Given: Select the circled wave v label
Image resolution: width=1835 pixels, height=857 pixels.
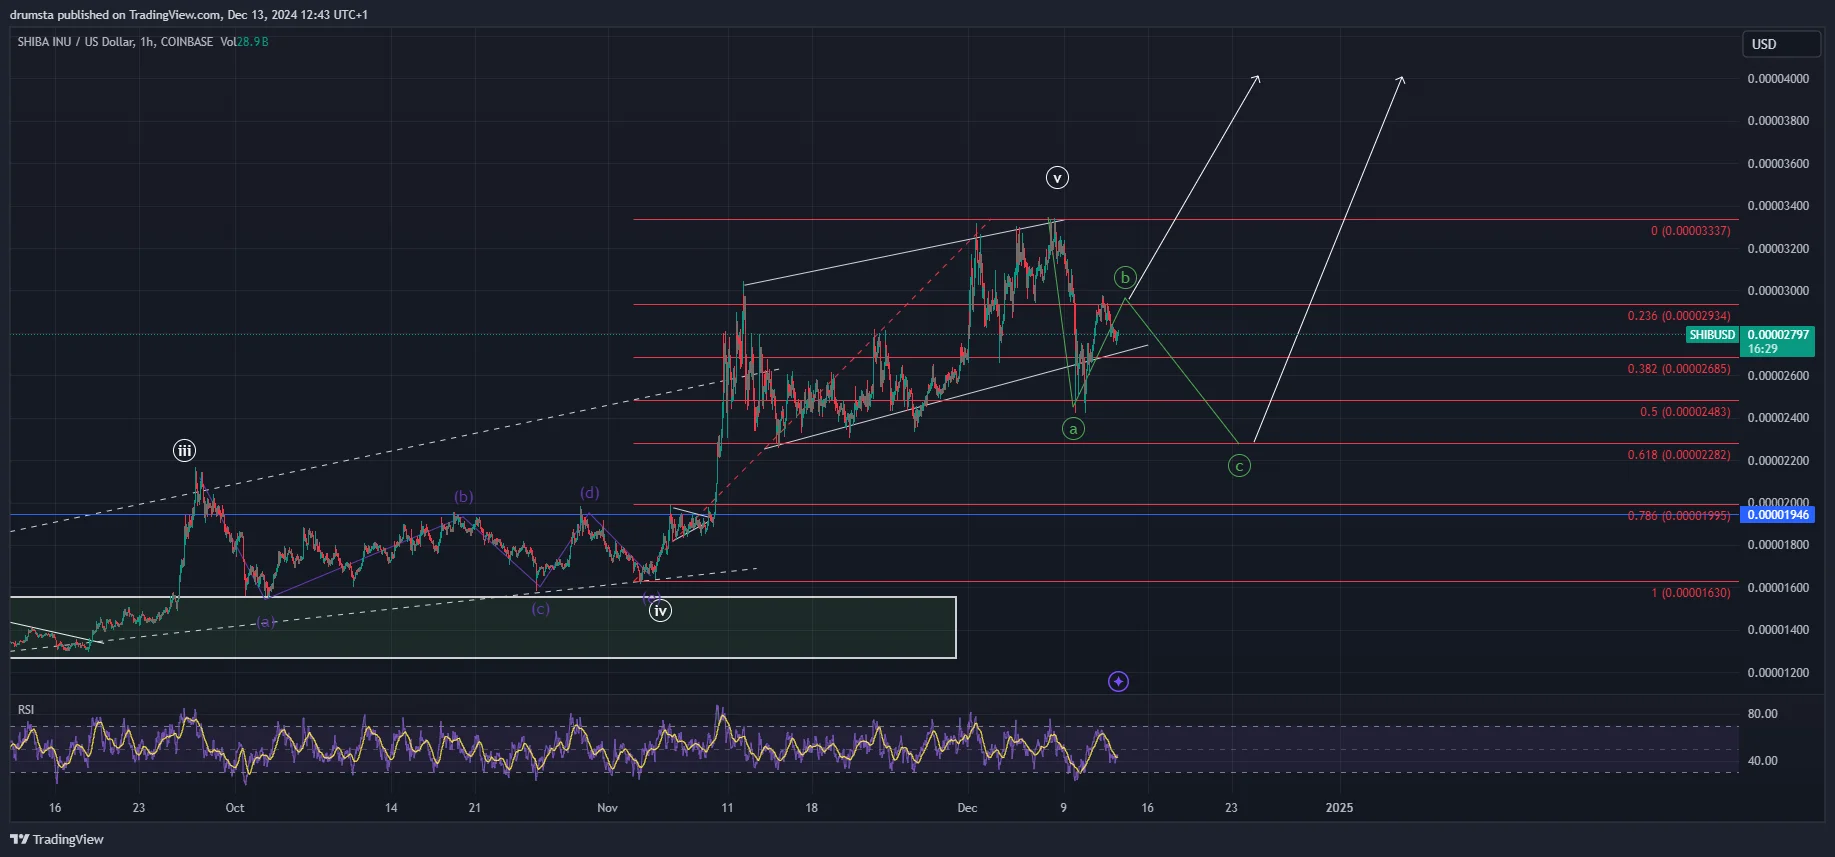Looking at the screenshot, I should [x=1057, y=178].
